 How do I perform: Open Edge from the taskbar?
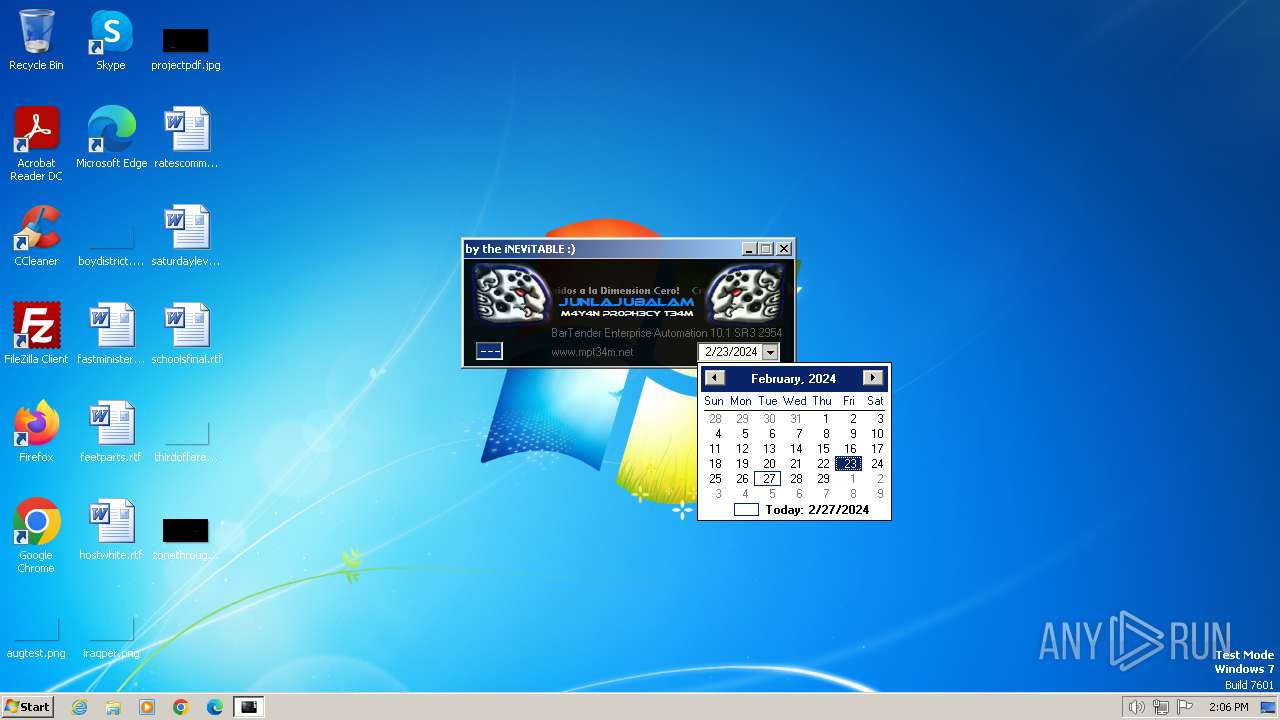click(215, 707)
